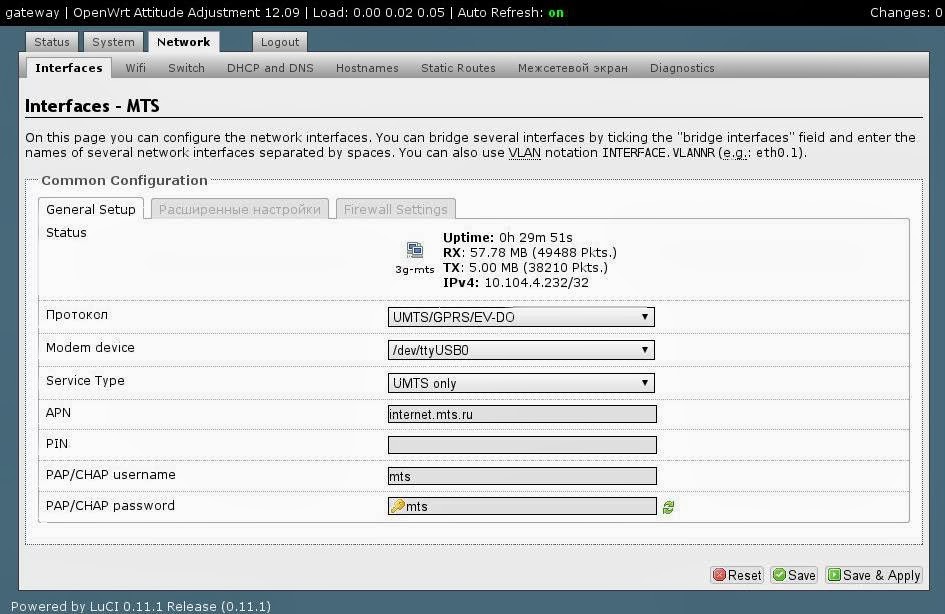Image resolution: width=945 pixels, height=614 pixels.
Task: Click the Common Configuration legend
Action: pos(124,180)
